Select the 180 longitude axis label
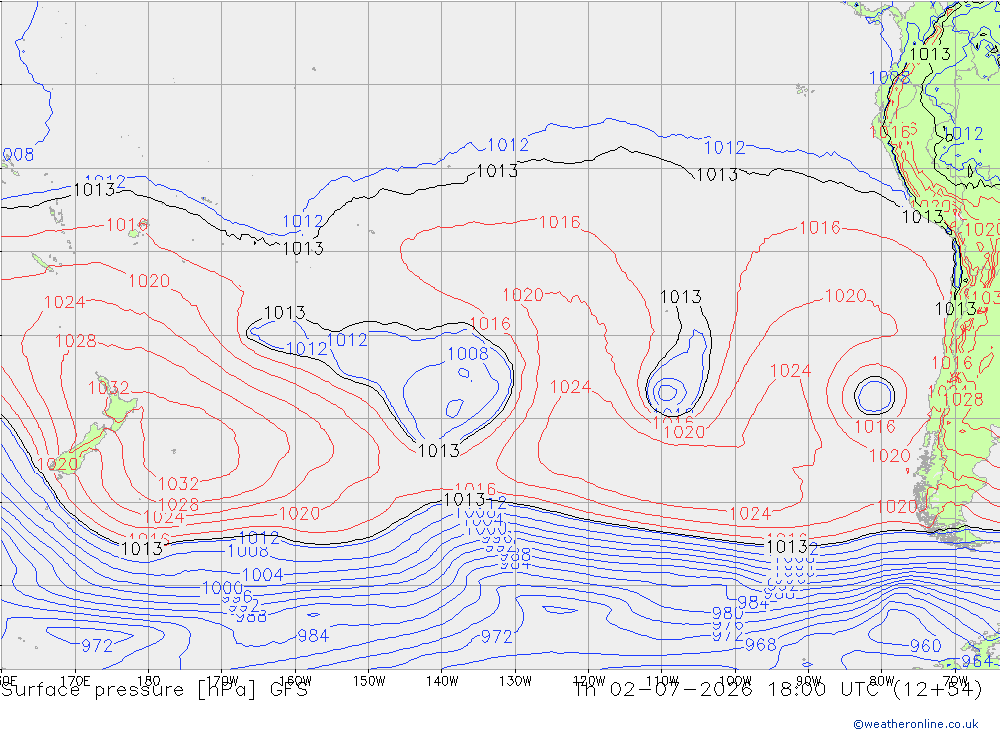1000x733 pixels. [x=148, y=681]
